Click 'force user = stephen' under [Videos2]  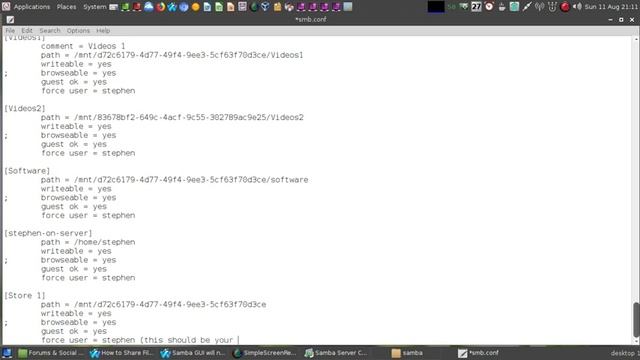coord(88,153)
